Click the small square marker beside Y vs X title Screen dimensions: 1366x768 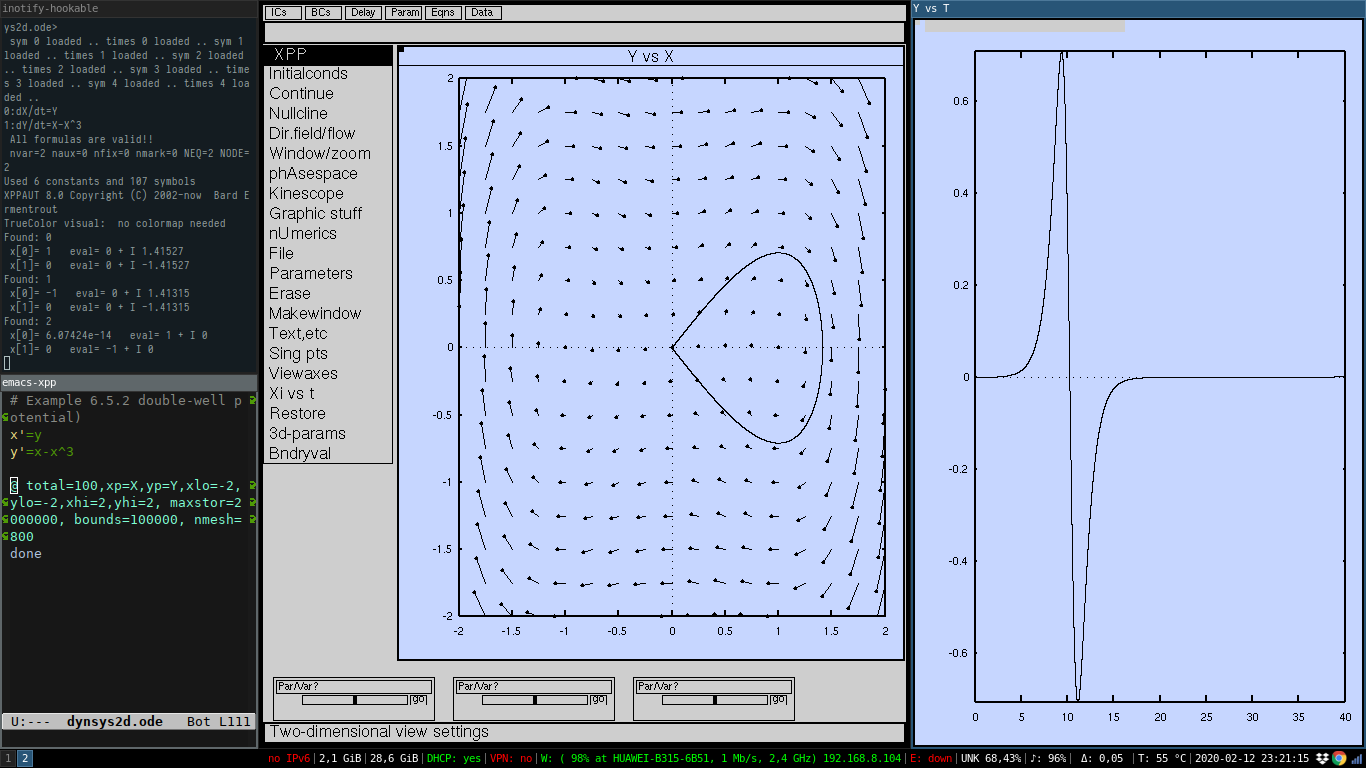[x=402, y=49]
